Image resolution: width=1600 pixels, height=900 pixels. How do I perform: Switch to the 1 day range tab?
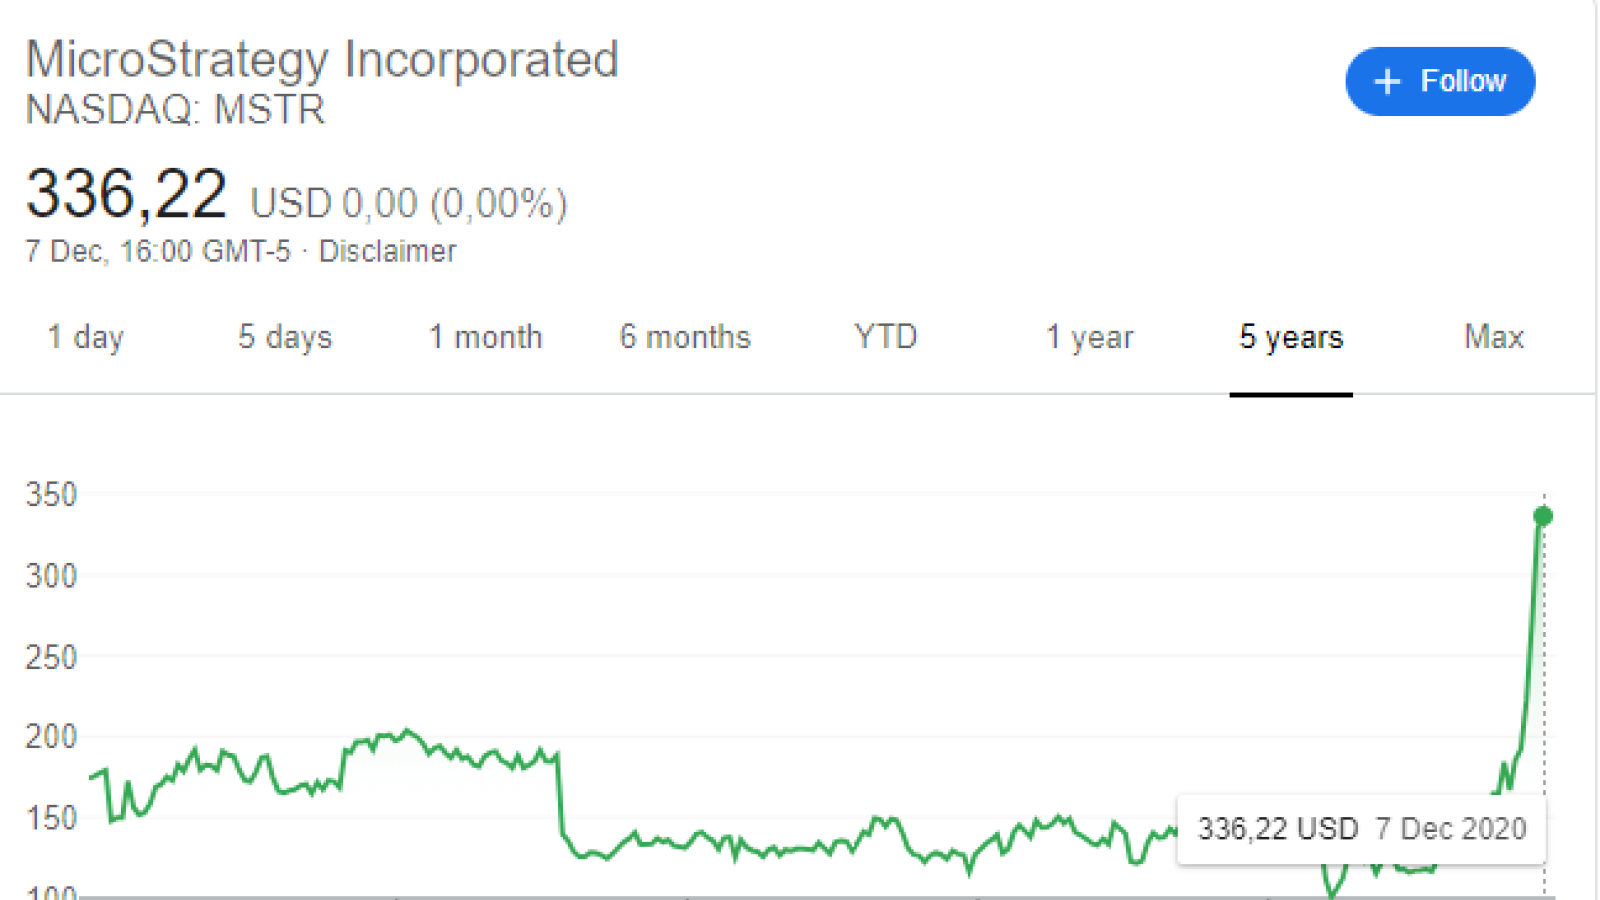pos(86,337)
